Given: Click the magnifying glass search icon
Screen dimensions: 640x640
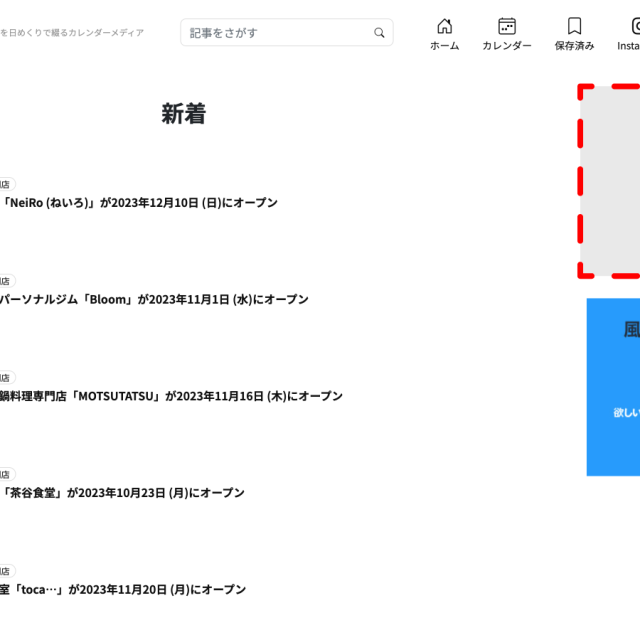Looking at the screenshot, I should tap(379, 33).
